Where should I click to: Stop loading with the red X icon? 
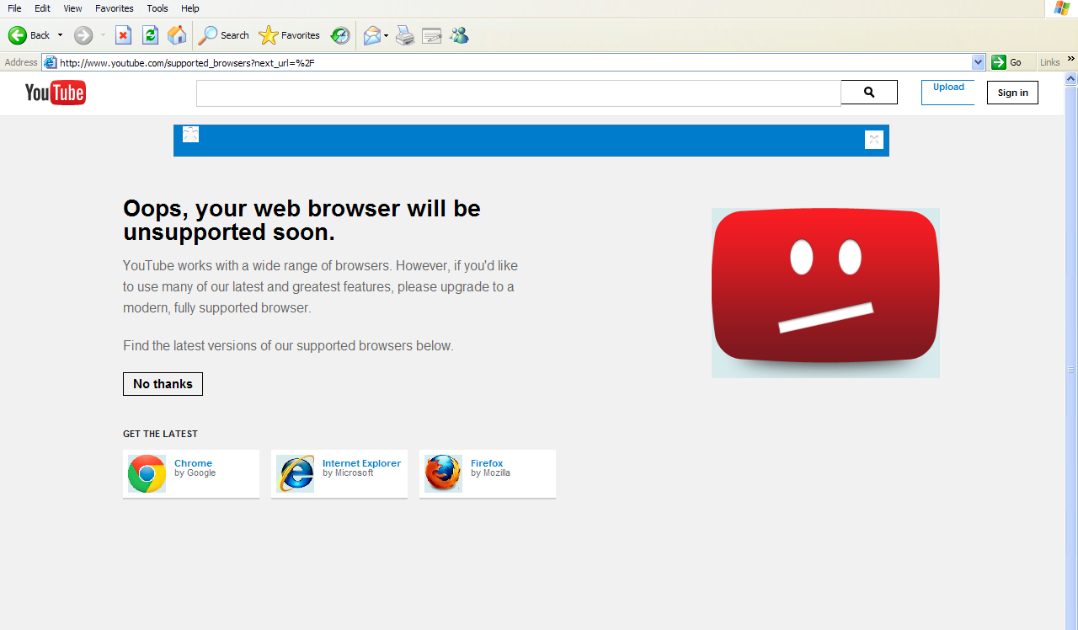[x=123, y=35]
